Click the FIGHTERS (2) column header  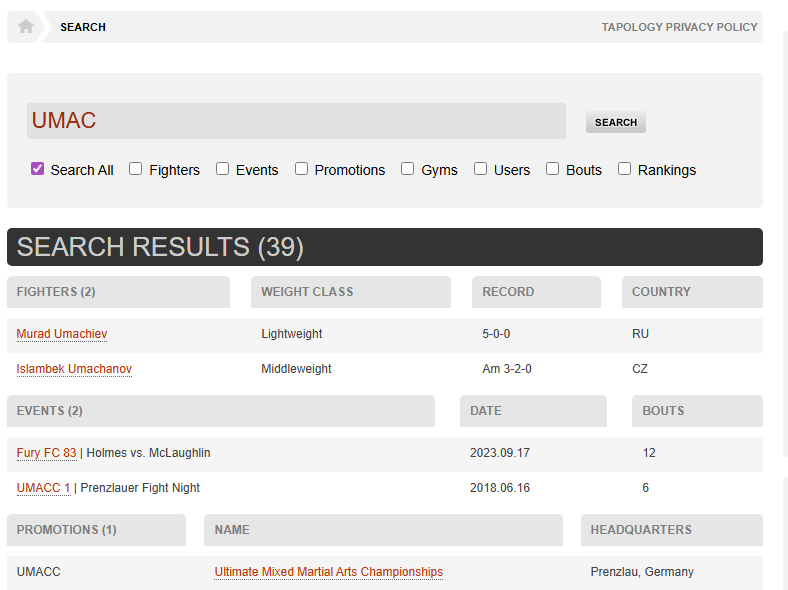(119, 292)
